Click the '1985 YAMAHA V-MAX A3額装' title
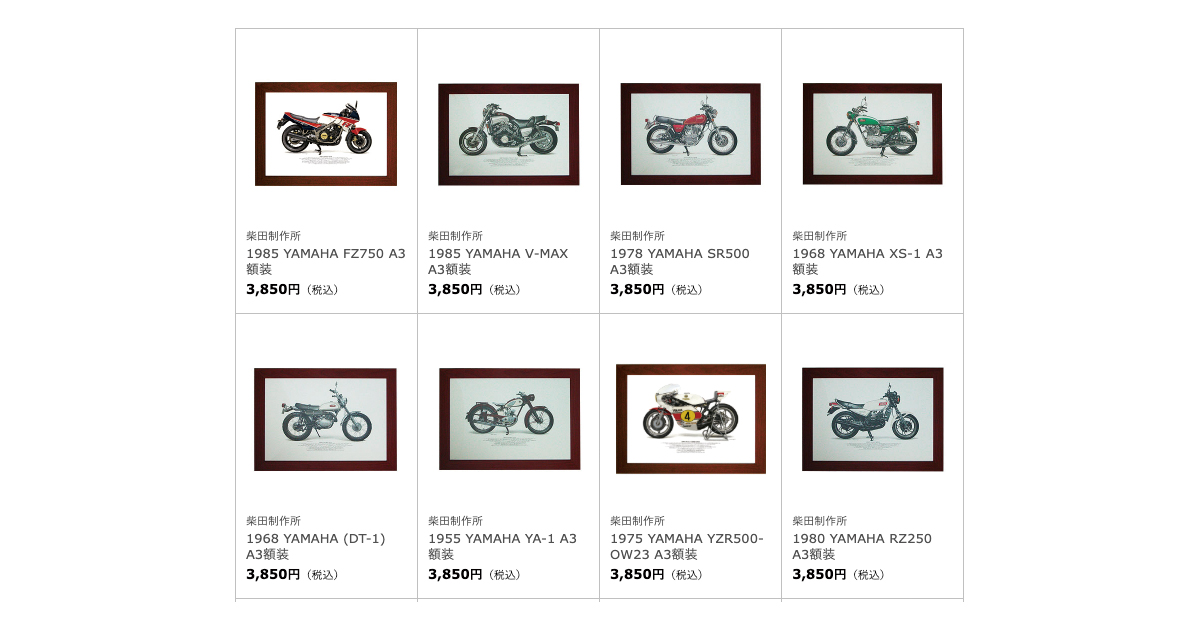 tap(498, 261)
